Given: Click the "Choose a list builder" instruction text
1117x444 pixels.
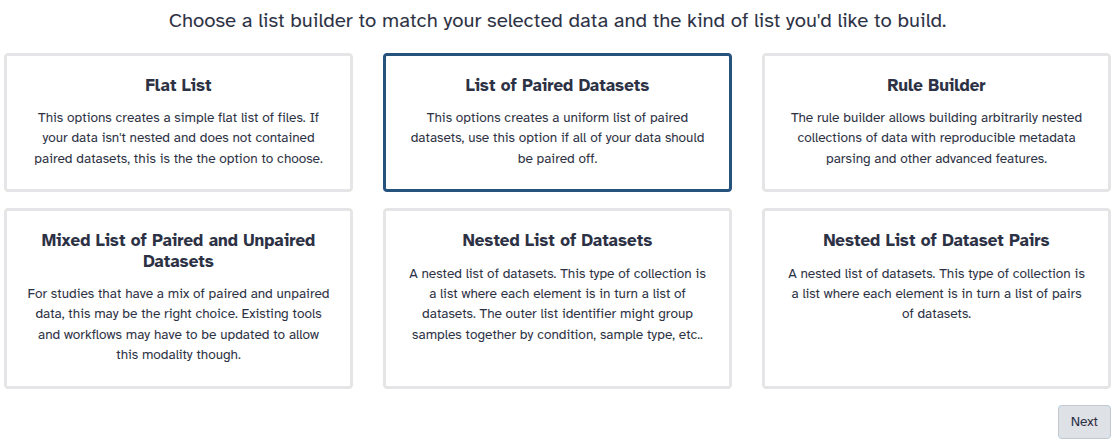Looking at the screenshot, I should pos(557,21).
